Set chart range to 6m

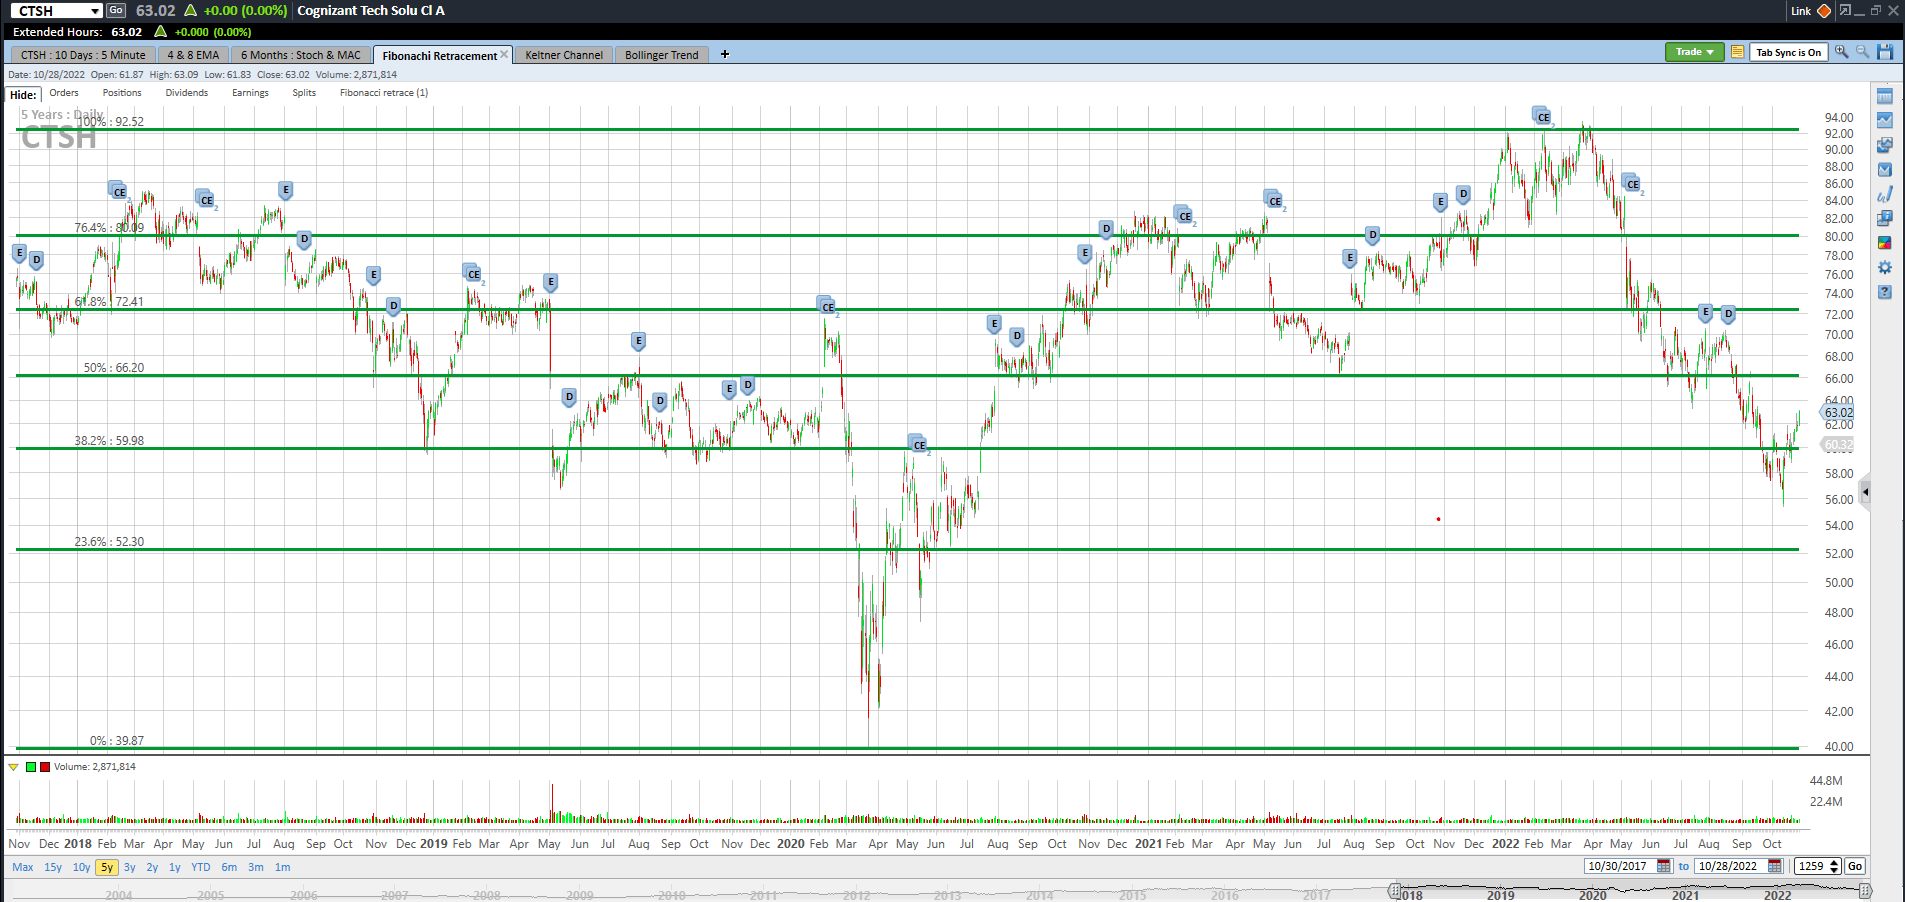229,867
